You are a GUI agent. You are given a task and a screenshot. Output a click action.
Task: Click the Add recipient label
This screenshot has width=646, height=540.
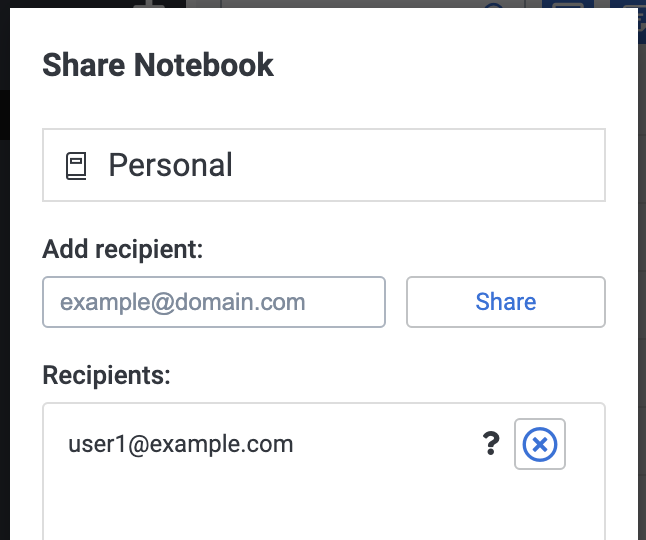[123, 249]
